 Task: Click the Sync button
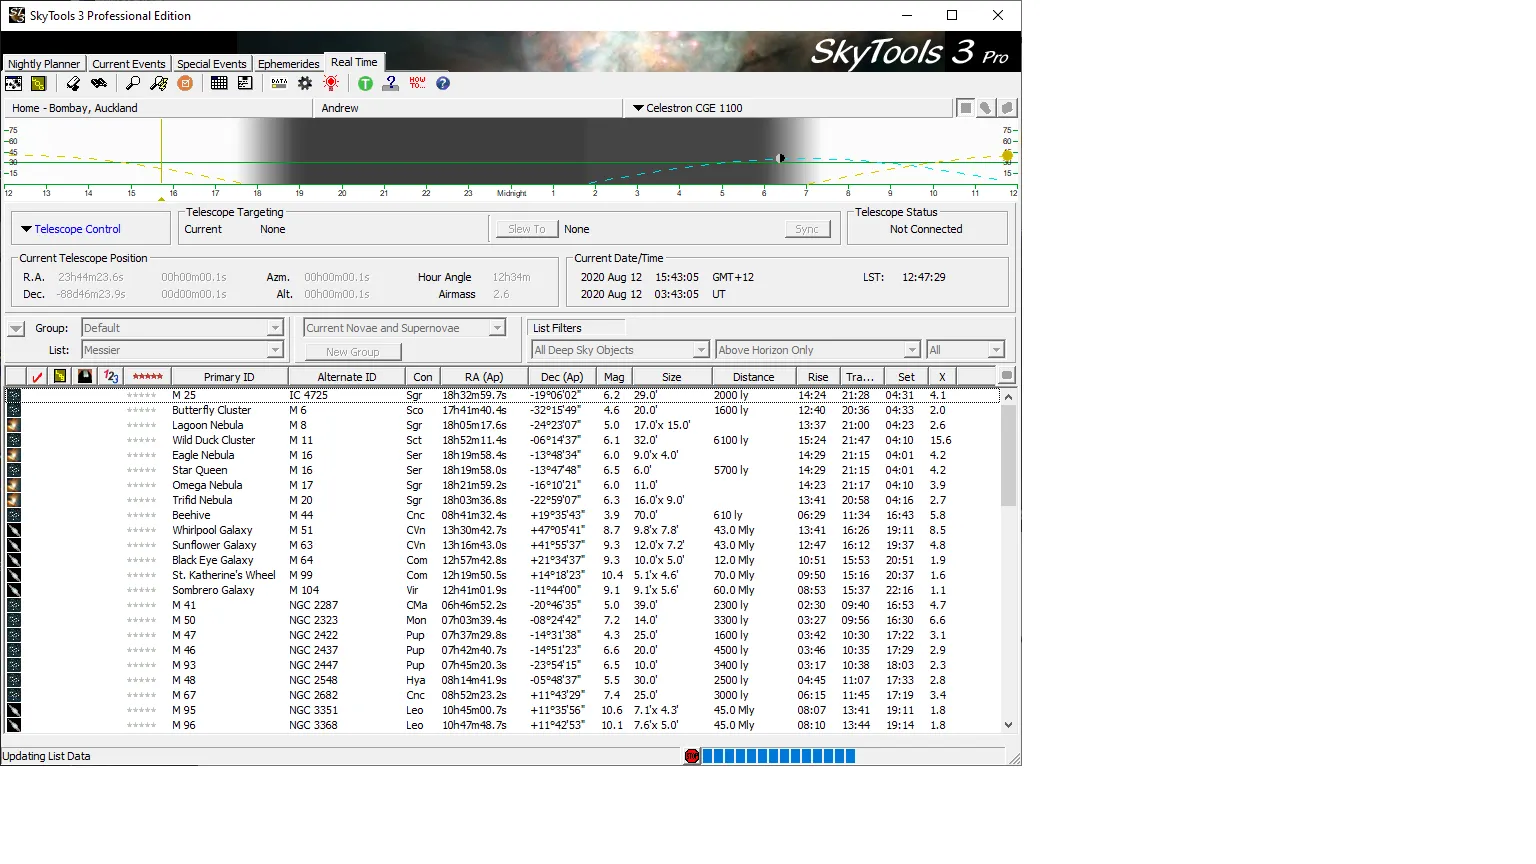click(807, 229)
